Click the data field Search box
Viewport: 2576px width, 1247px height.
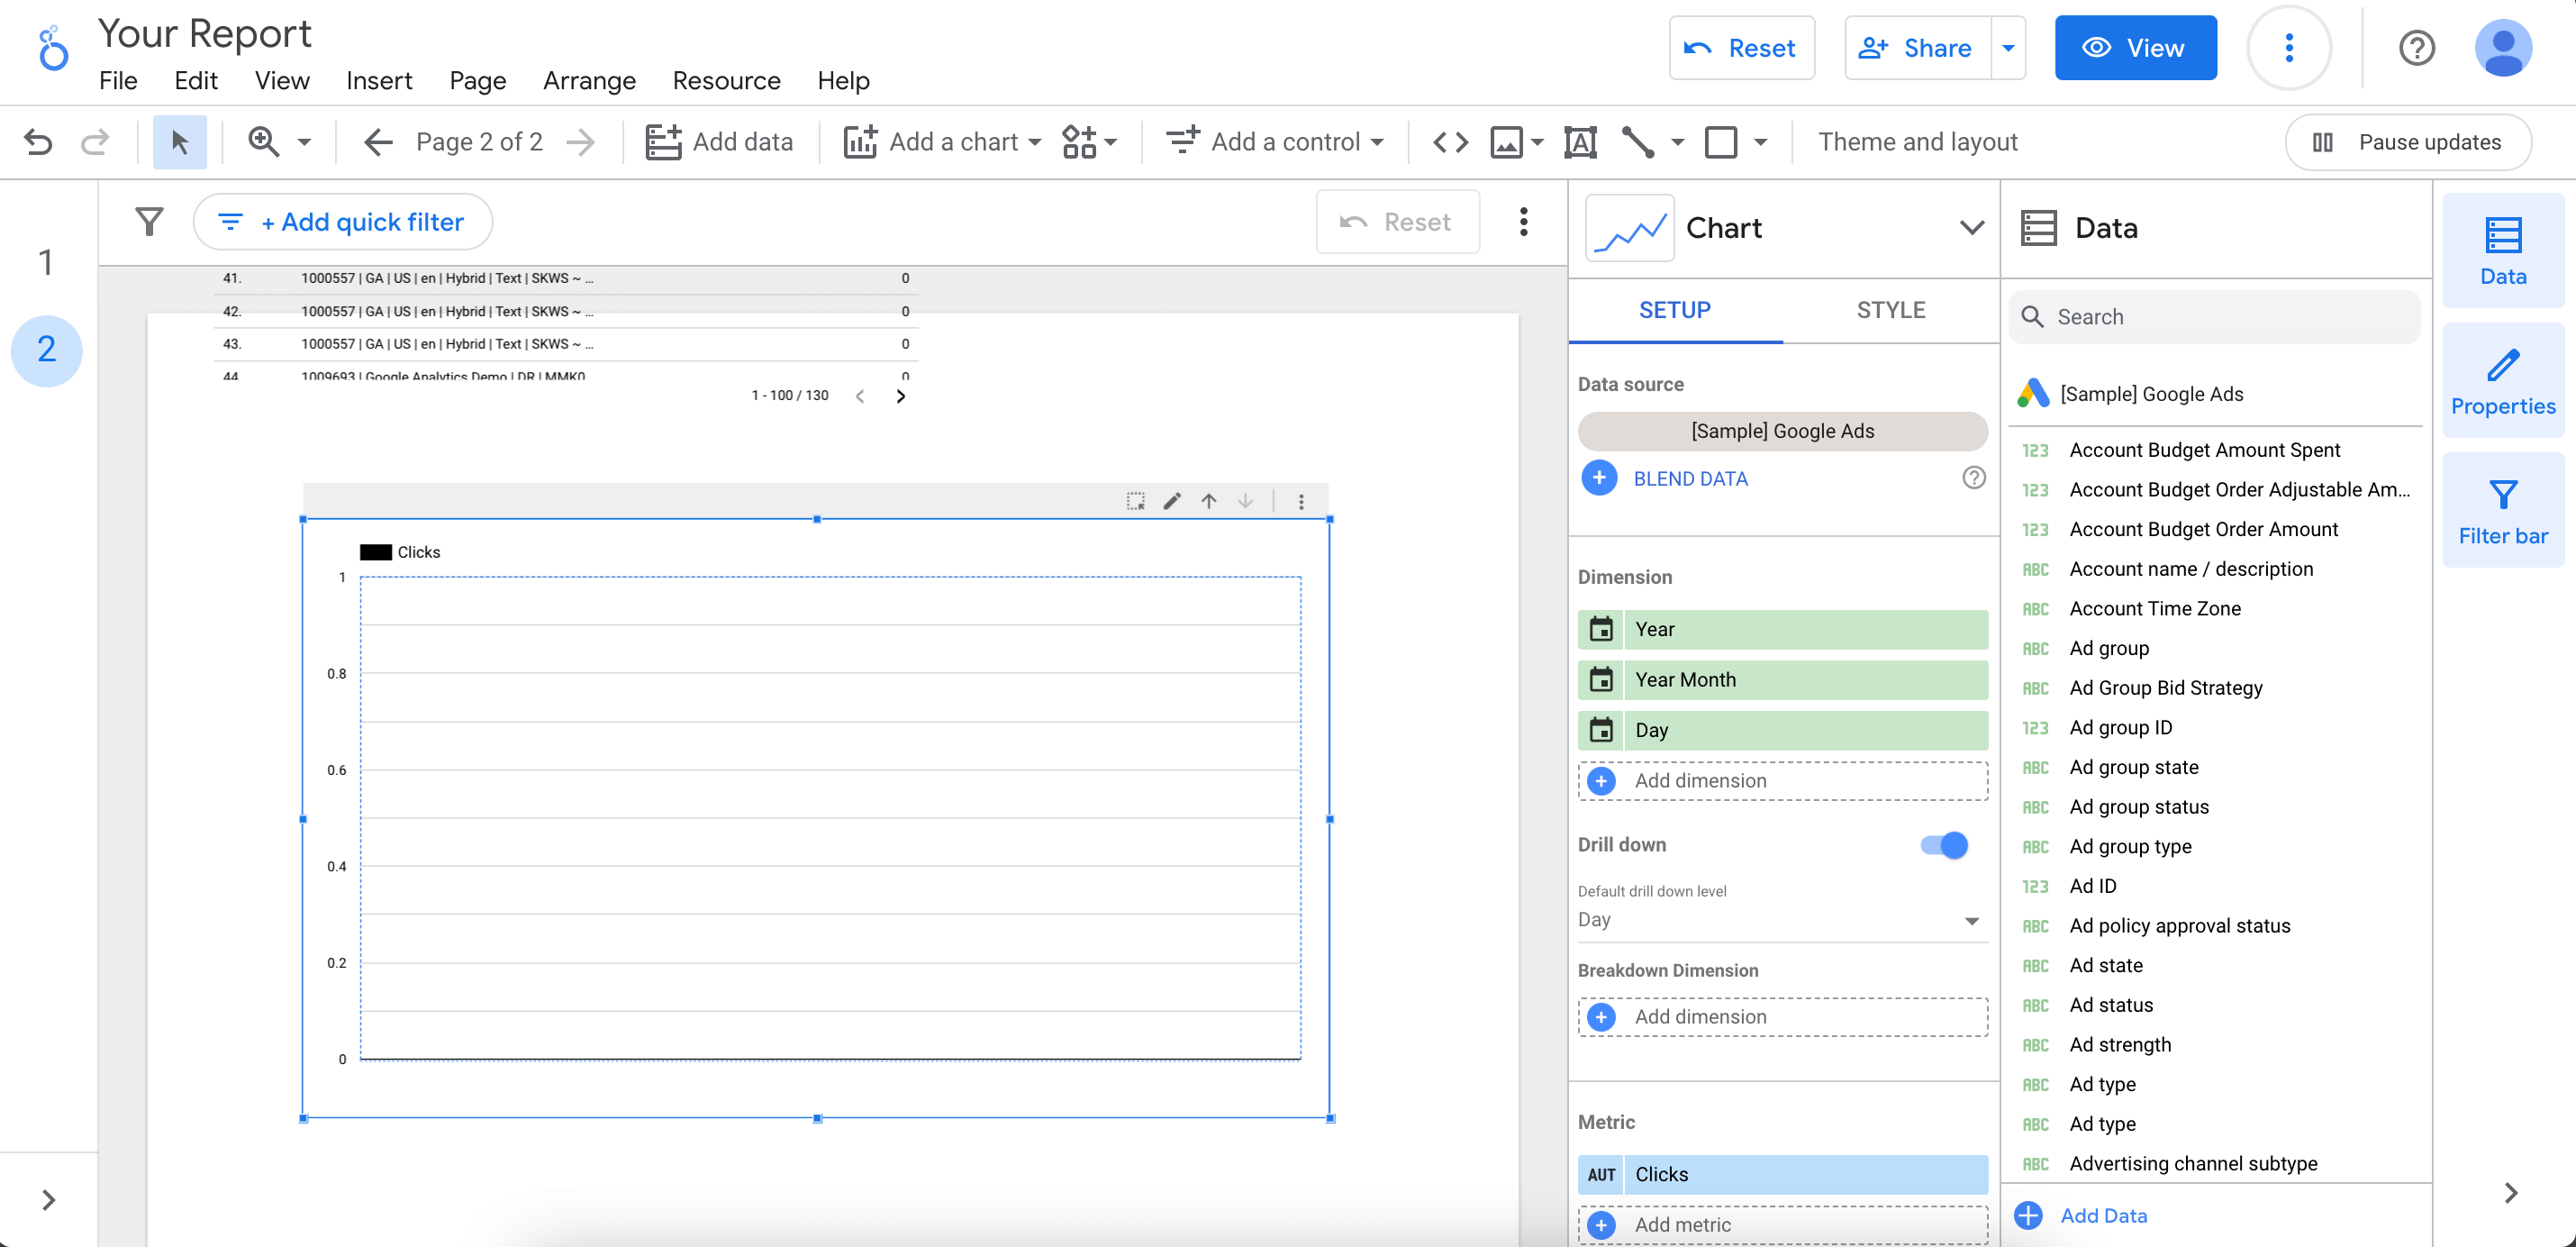[x=2214, y=317]
